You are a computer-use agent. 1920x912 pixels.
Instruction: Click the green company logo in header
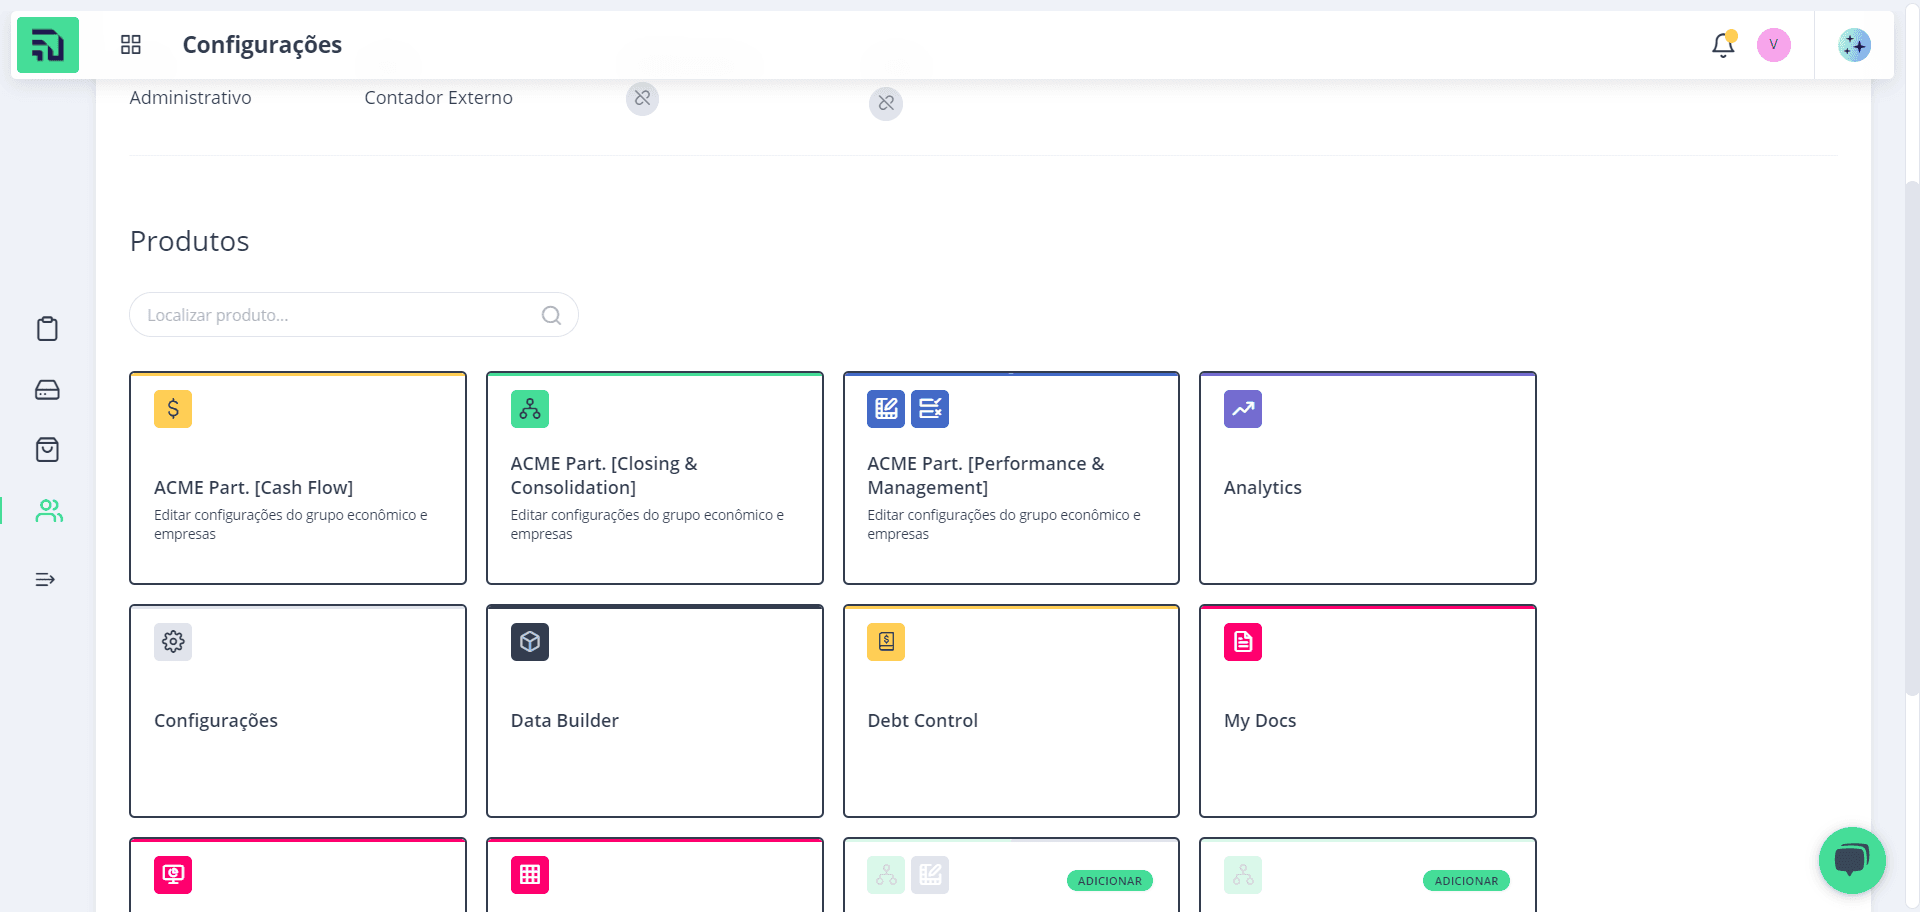point(48,45)
